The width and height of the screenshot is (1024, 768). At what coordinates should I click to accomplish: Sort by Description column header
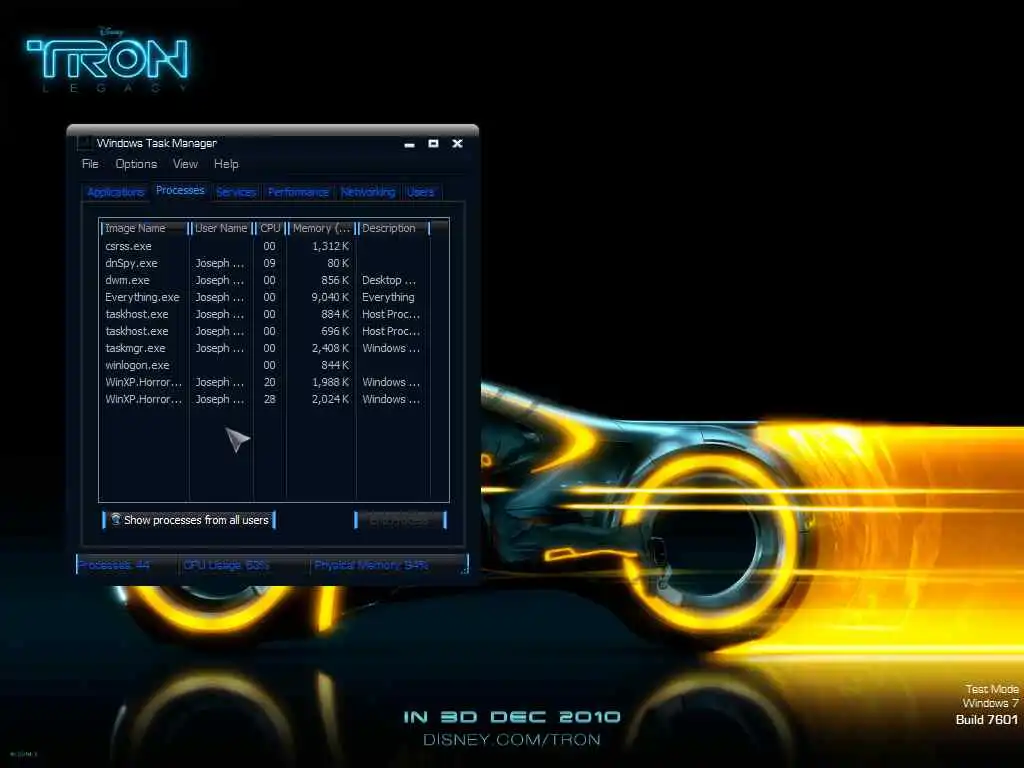pos(393,228)
